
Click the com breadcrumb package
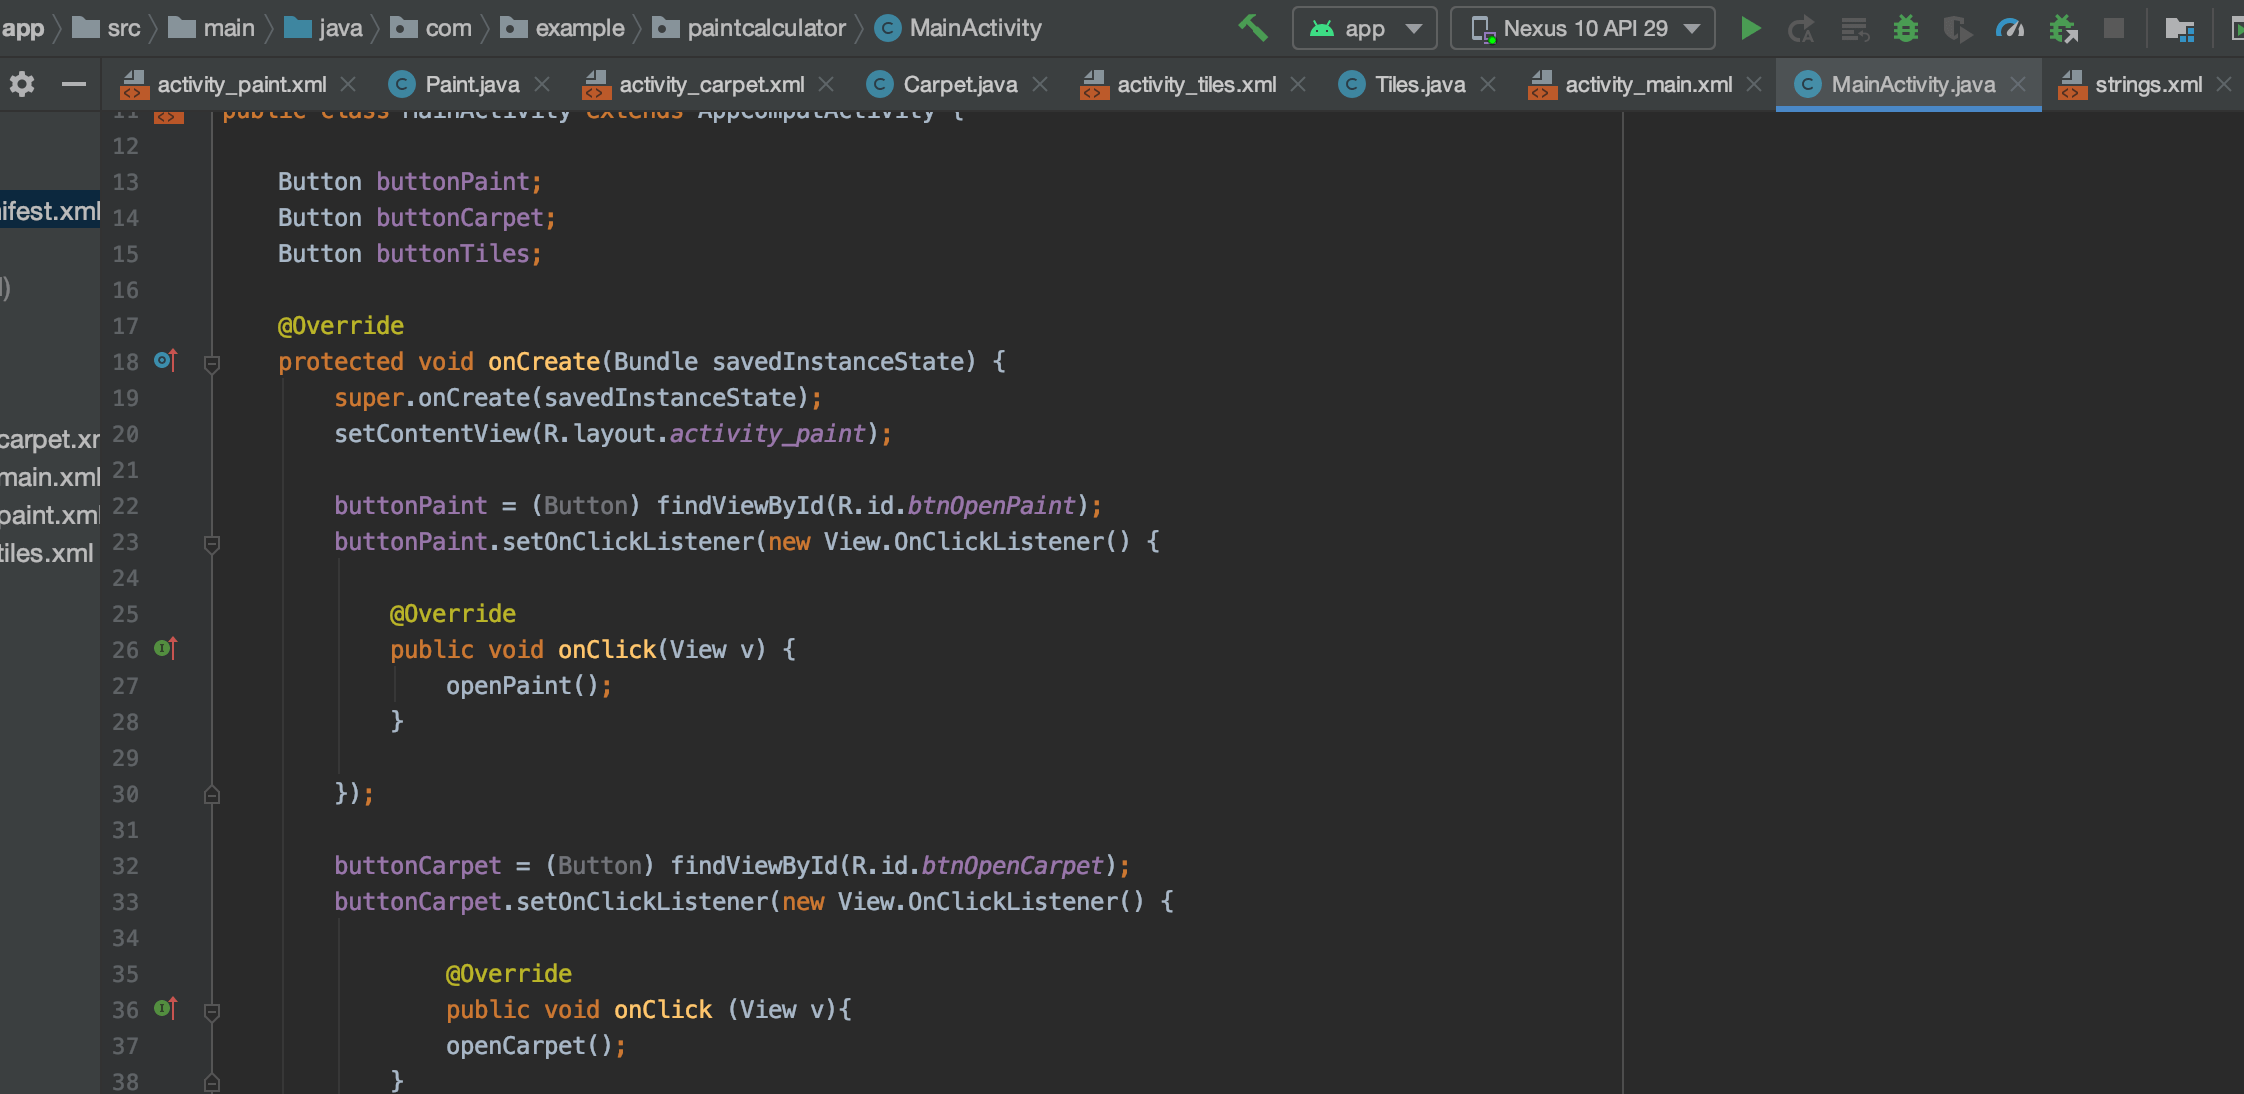(x=431, y=28)
